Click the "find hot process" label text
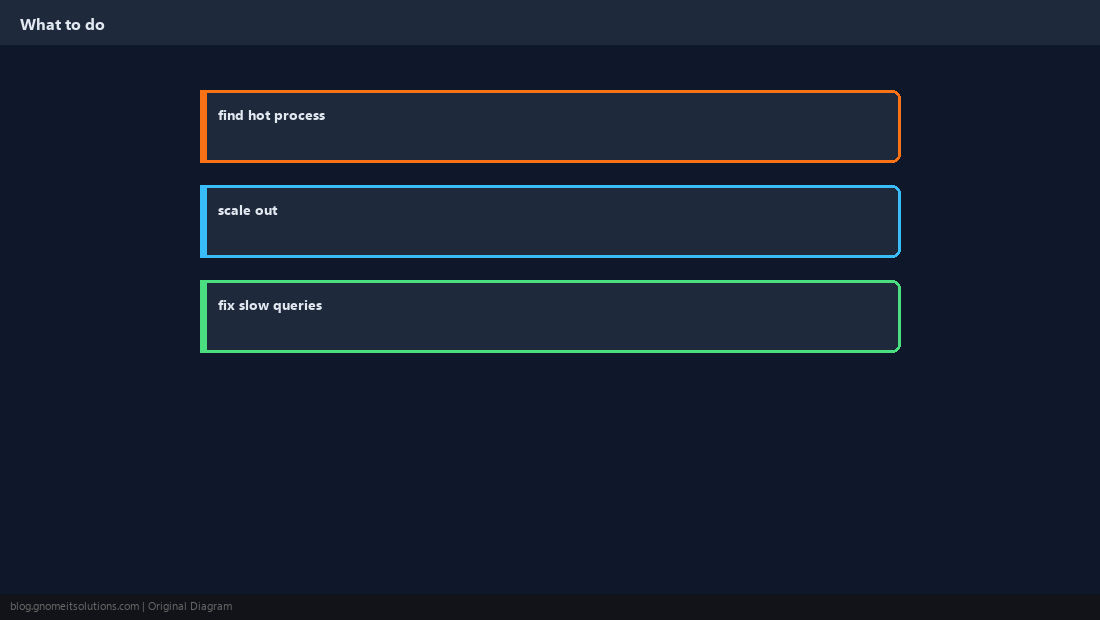1100x620 pixels. point(271,116)
